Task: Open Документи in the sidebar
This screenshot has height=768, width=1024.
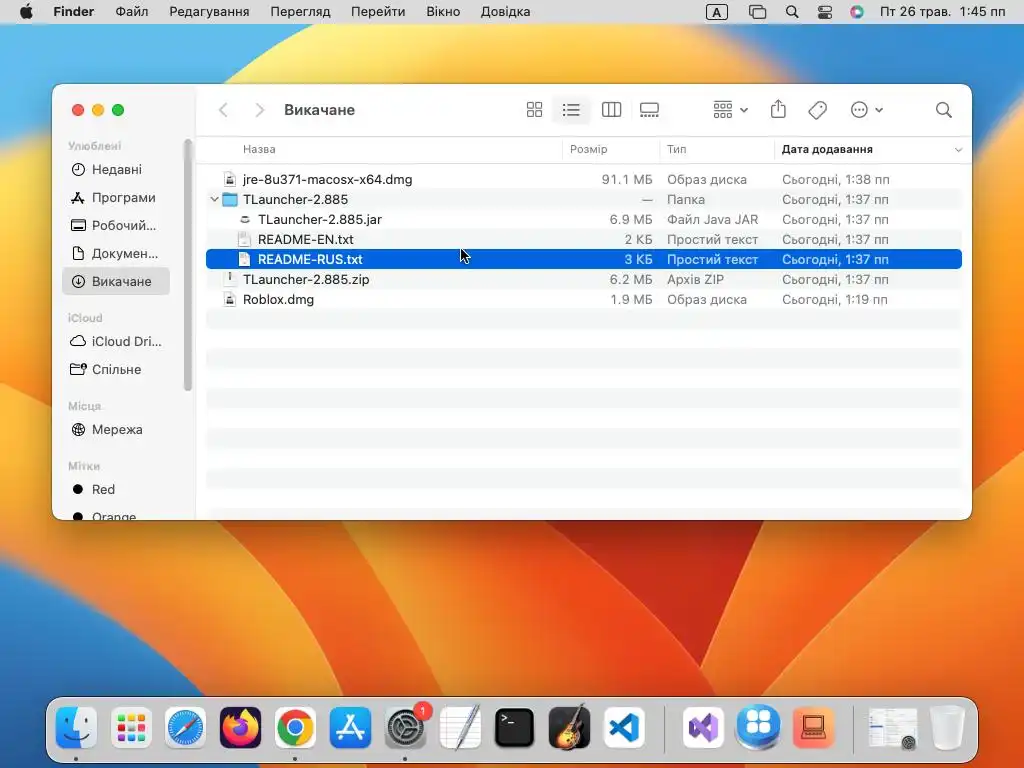Action: pyautogui.click(x=116, y=253)
